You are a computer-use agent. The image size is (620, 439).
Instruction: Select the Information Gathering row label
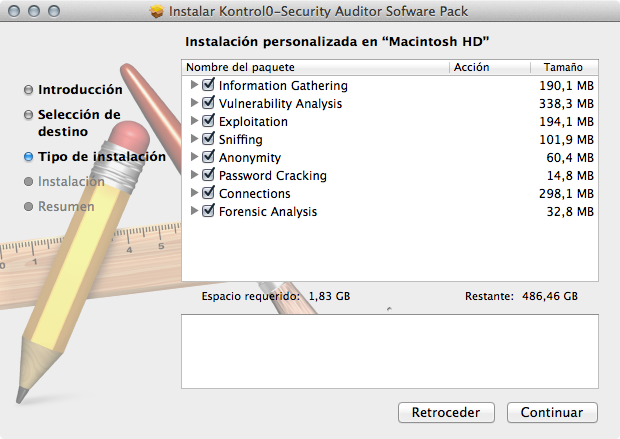pyautogui.click(x=283, y=85)
